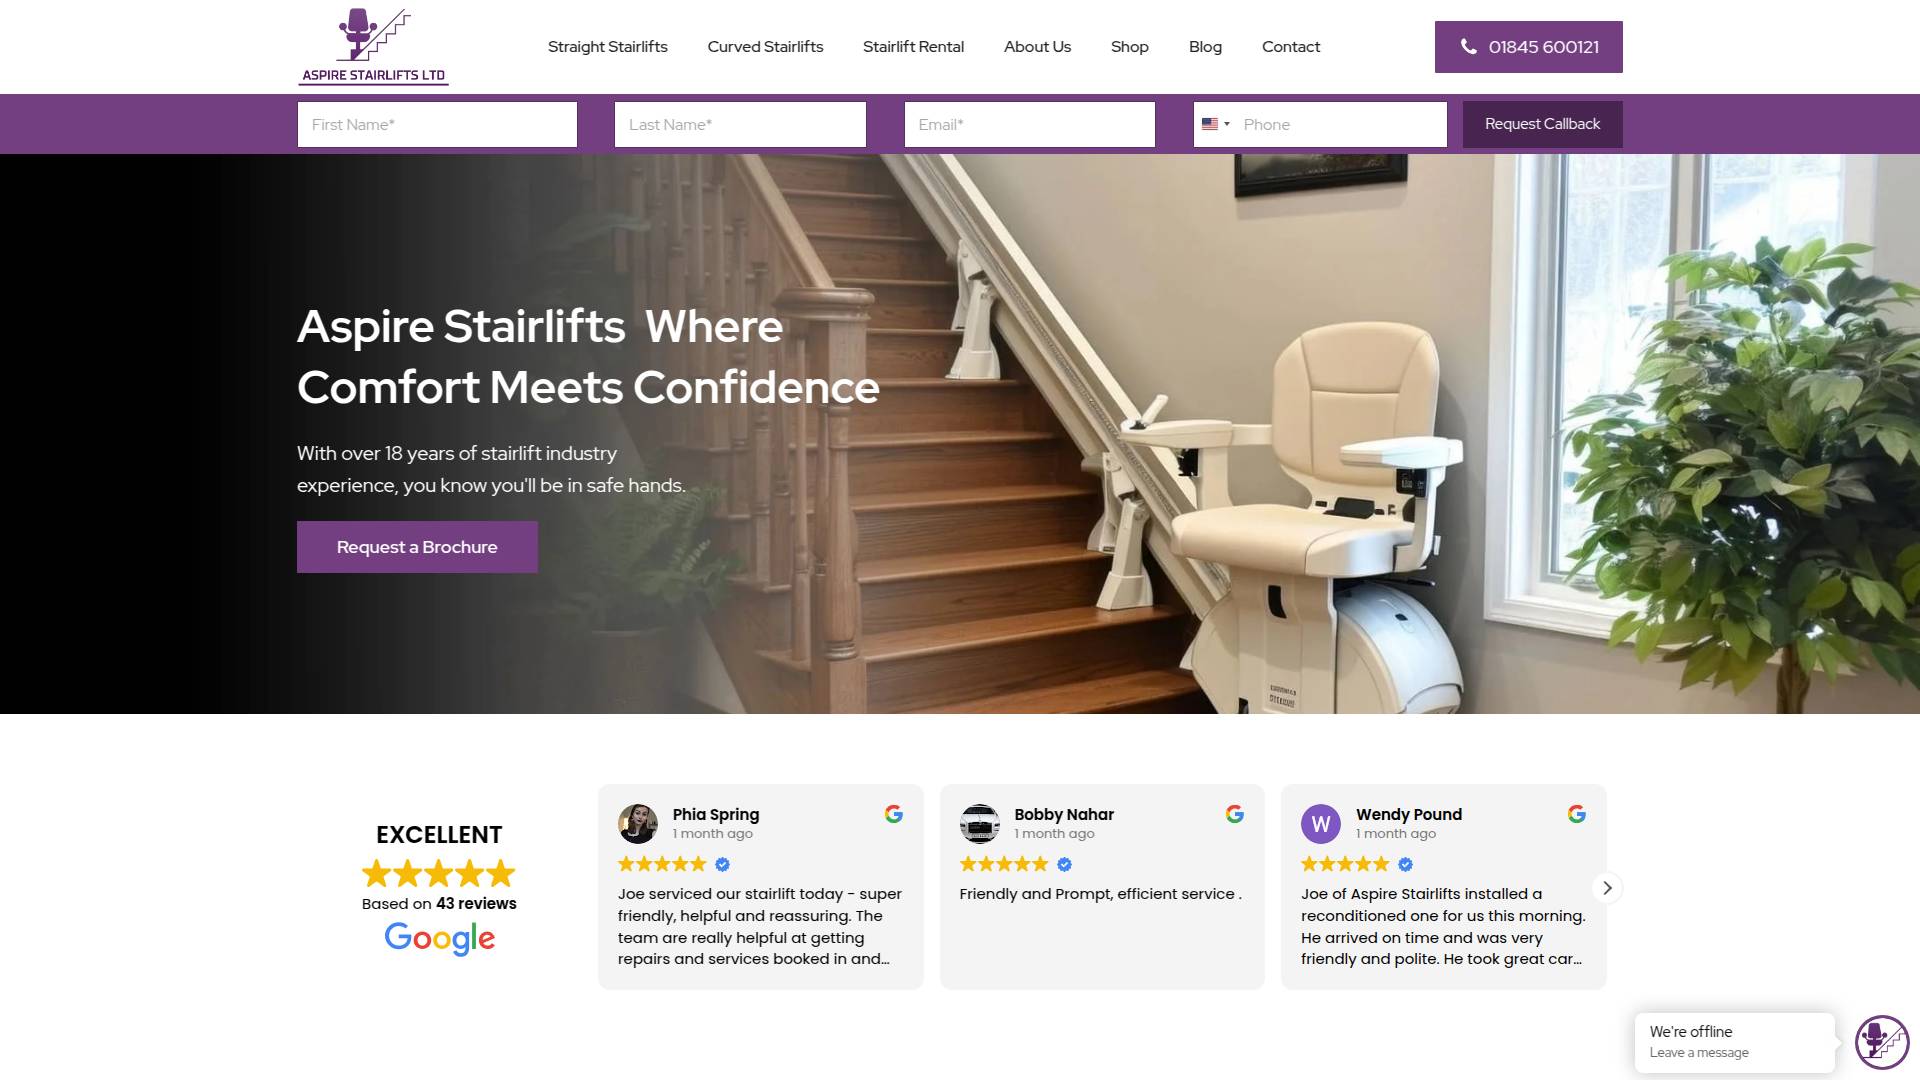The image size is (1920, 1080).
Task: Click the Request a Brochure button
Action: (417, 547)
